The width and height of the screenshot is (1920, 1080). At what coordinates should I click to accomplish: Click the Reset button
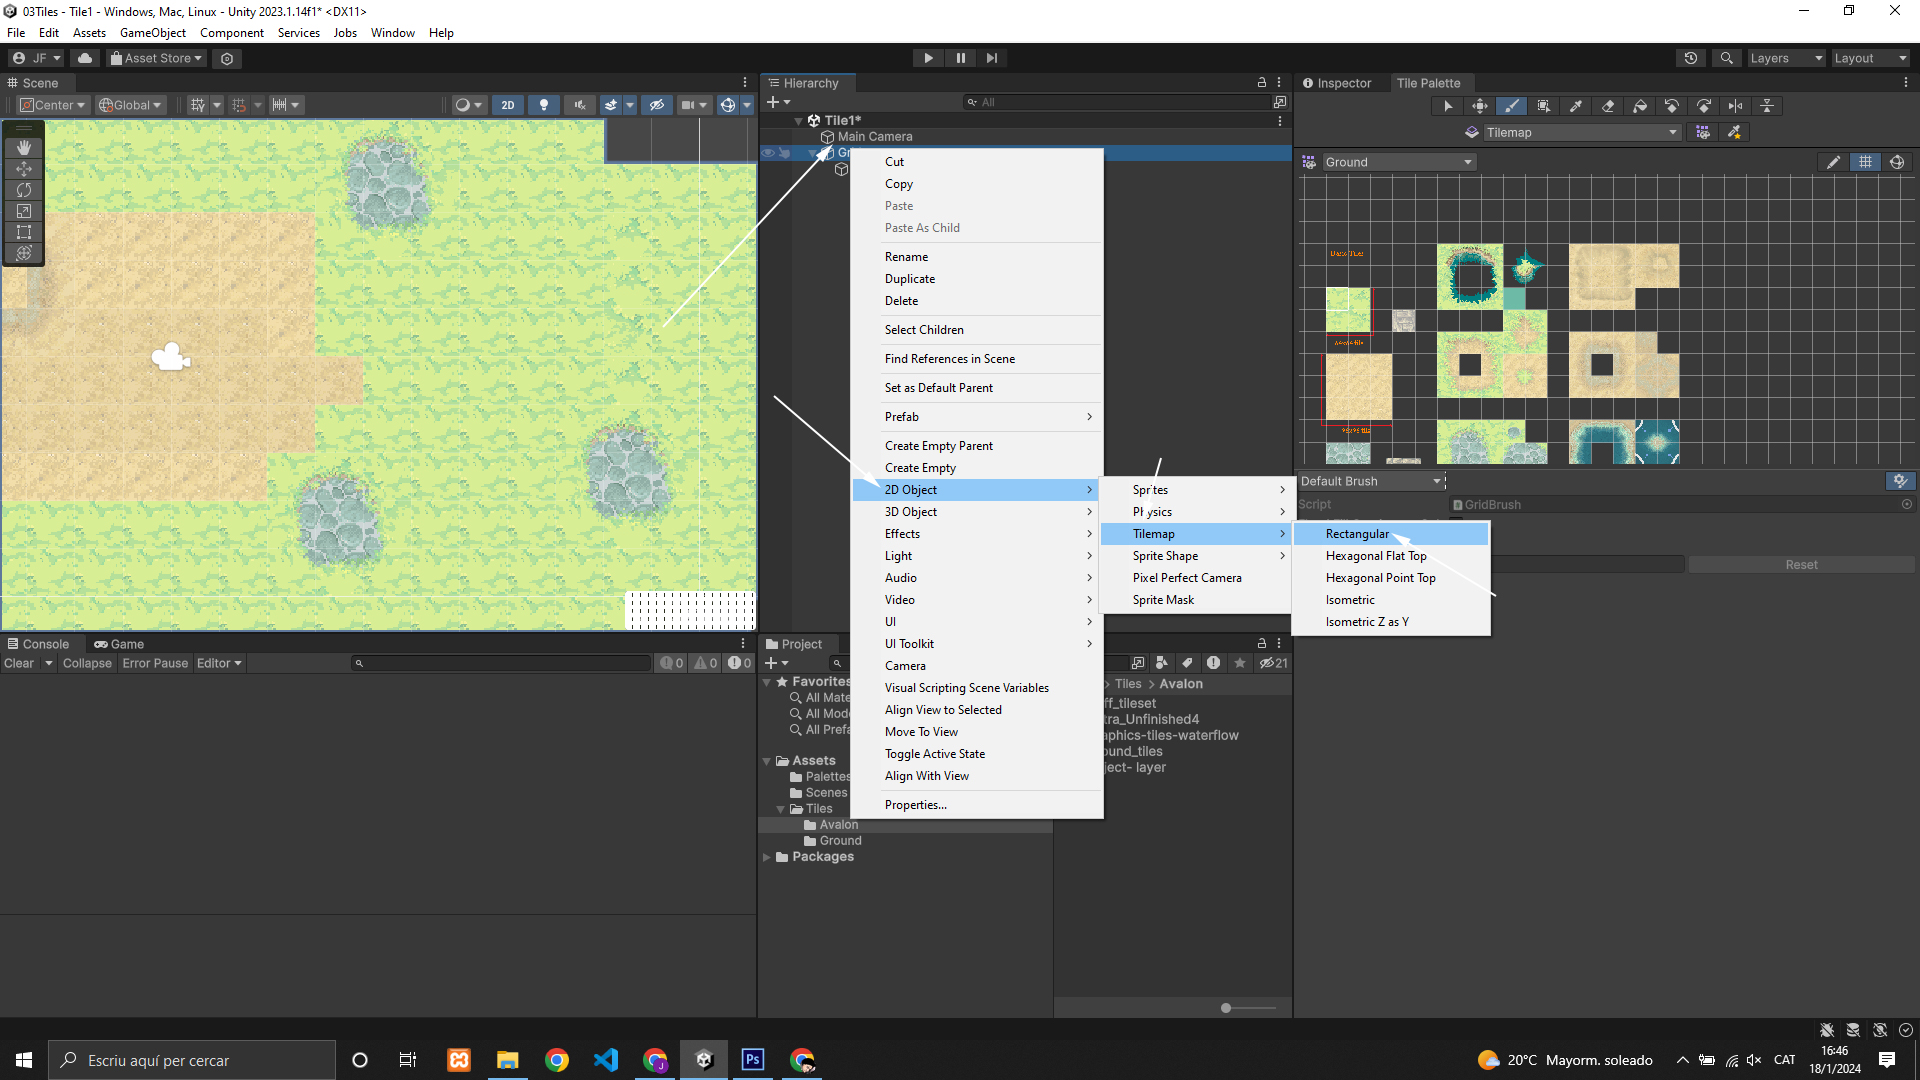point(1801,565)
